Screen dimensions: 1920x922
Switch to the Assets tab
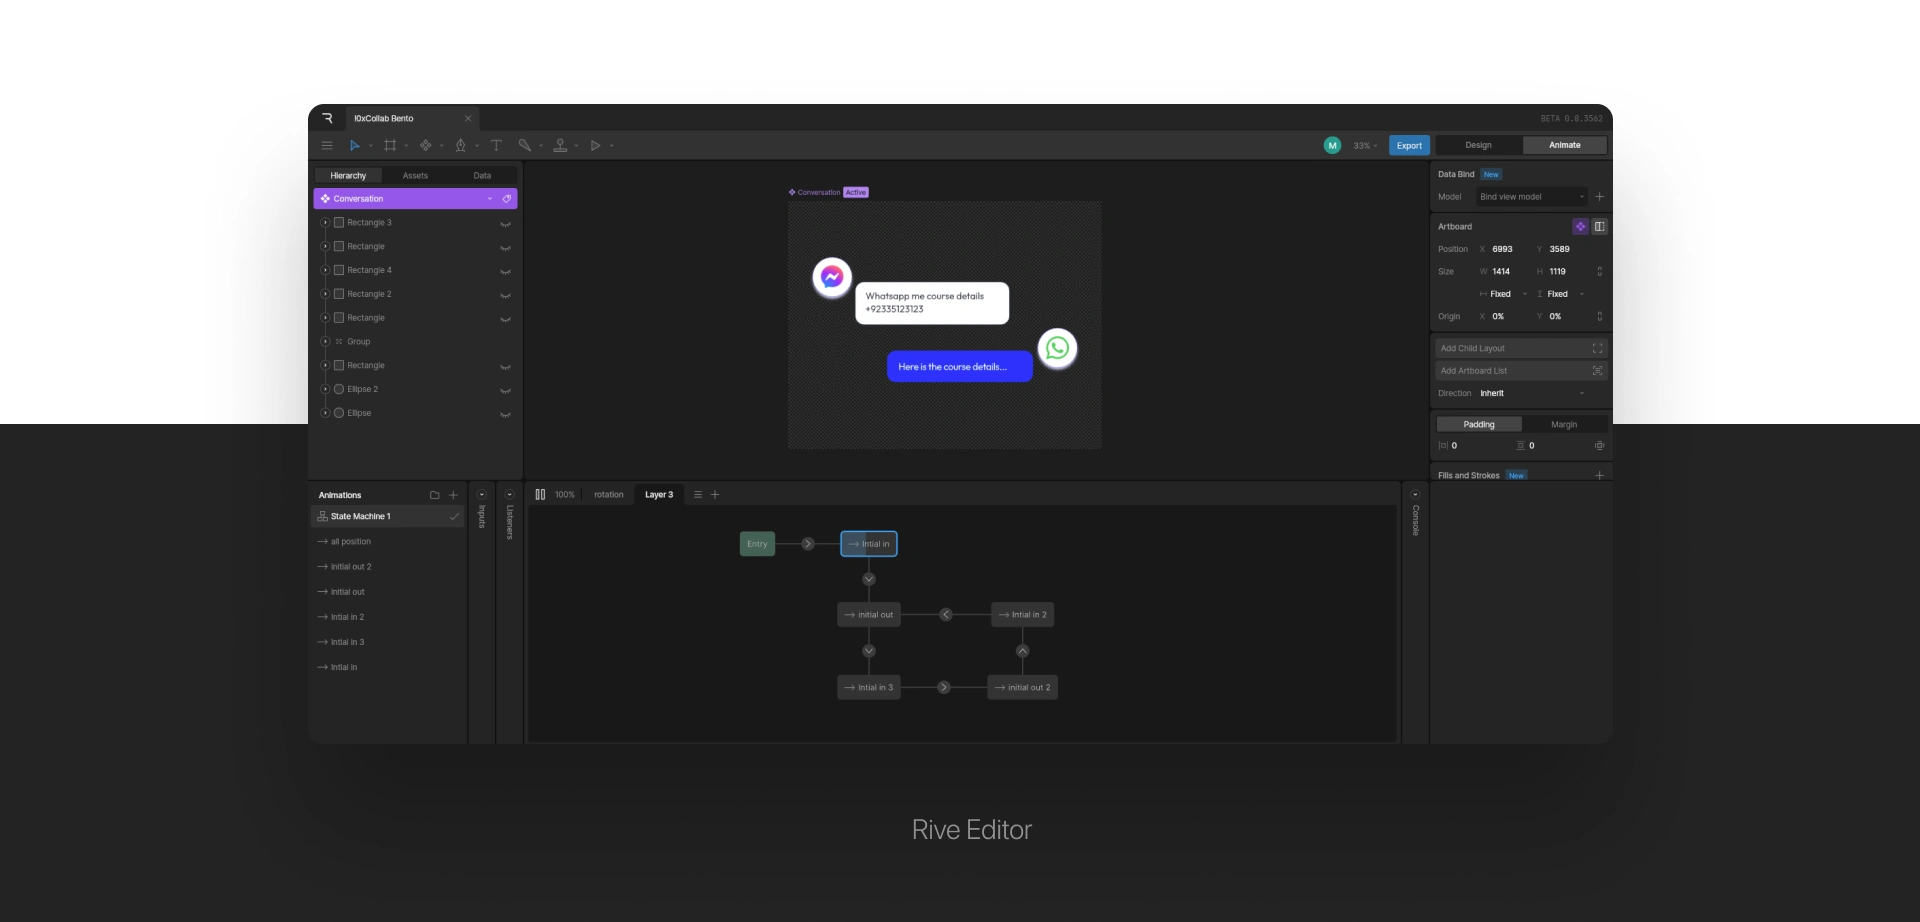[x=415, y=176]
